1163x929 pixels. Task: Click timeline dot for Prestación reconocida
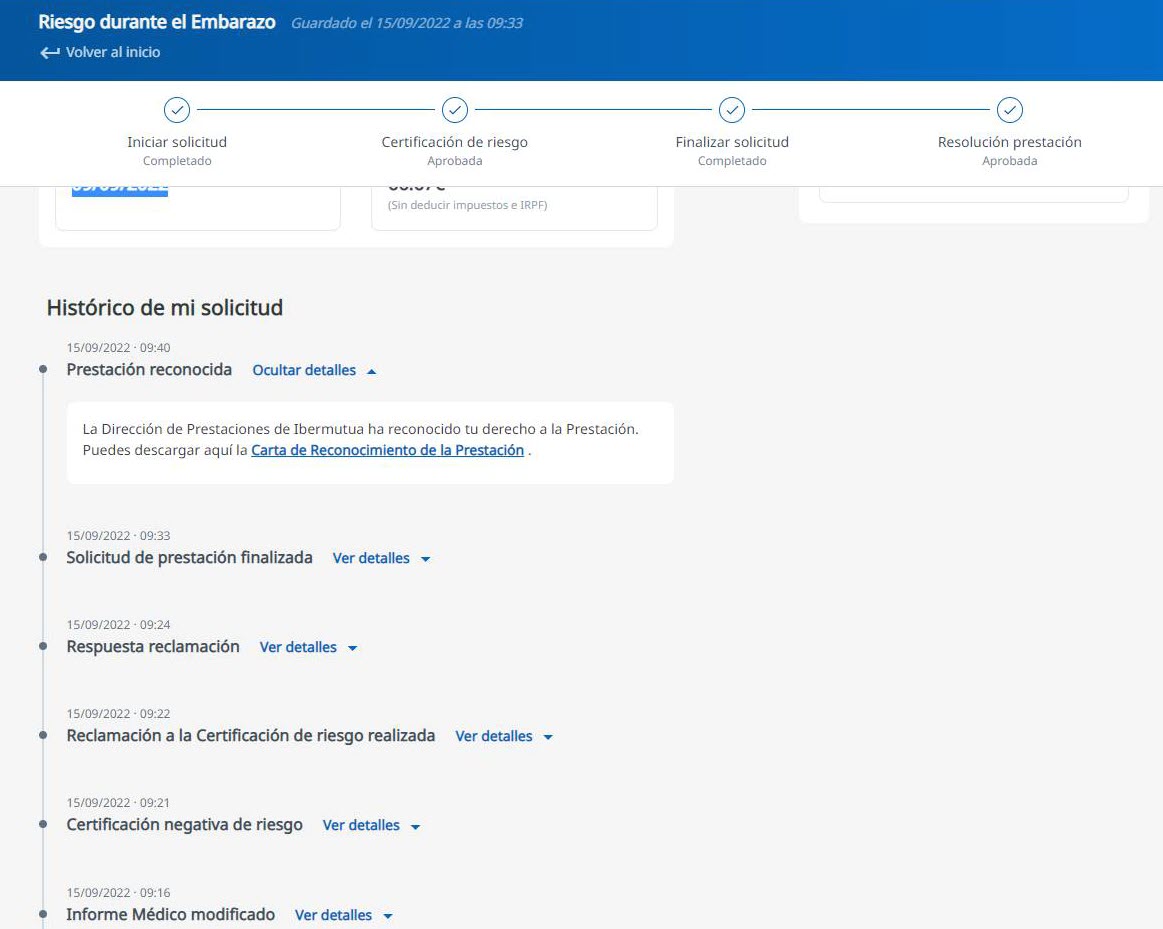click(43, 370)
